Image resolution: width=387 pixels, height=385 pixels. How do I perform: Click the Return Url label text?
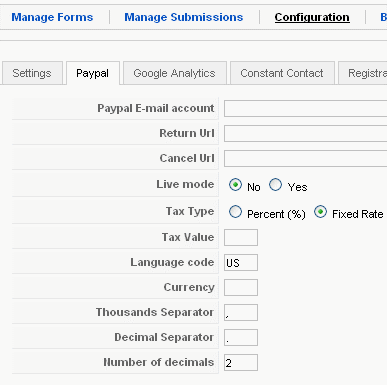pyautogui.click(x=187, y=133)
